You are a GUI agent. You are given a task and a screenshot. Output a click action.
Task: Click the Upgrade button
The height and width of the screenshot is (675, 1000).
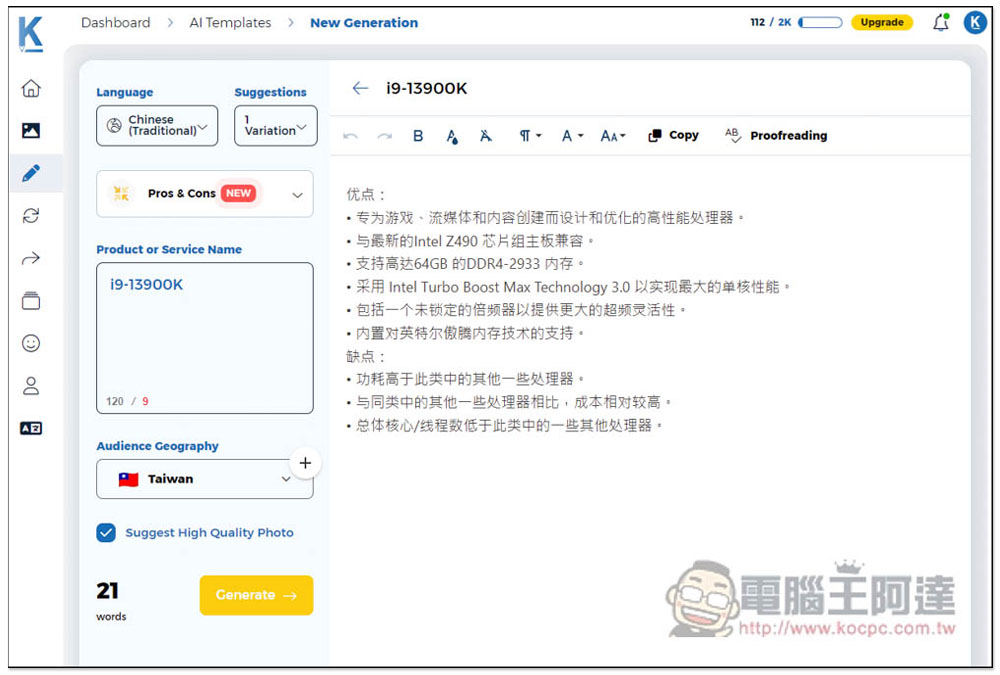[x=881, y=23]
